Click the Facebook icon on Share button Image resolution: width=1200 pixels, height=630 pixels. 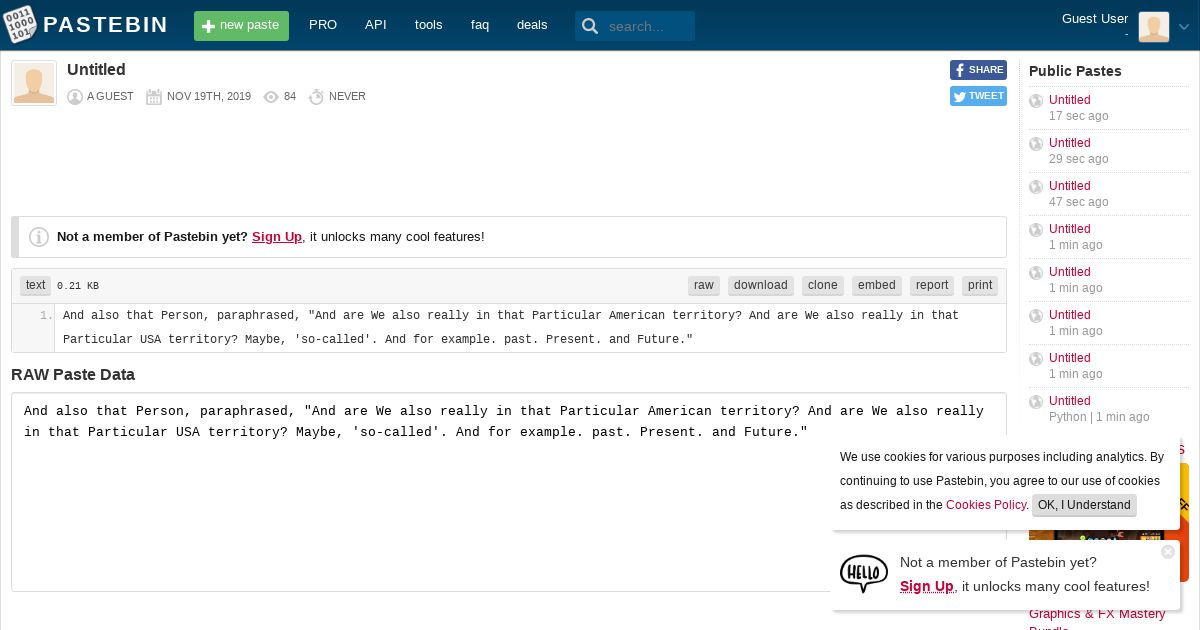(x=960, y=70)
